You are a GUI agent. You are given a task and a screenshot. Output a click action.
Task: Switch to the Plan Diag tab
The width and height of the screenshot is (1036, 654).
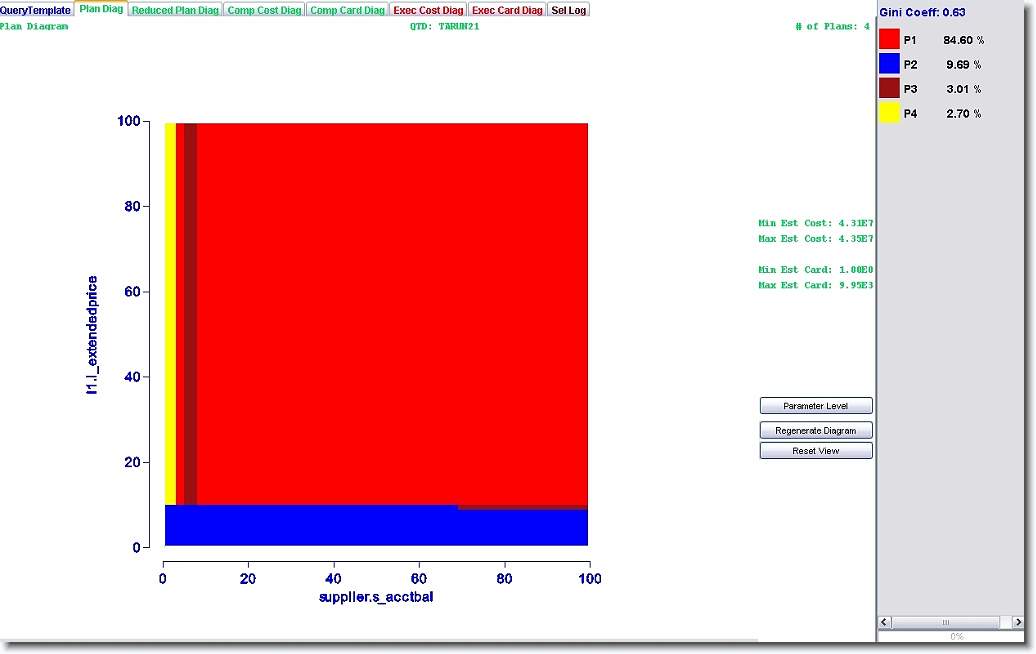pyautogui.click(x=101, y=9)
